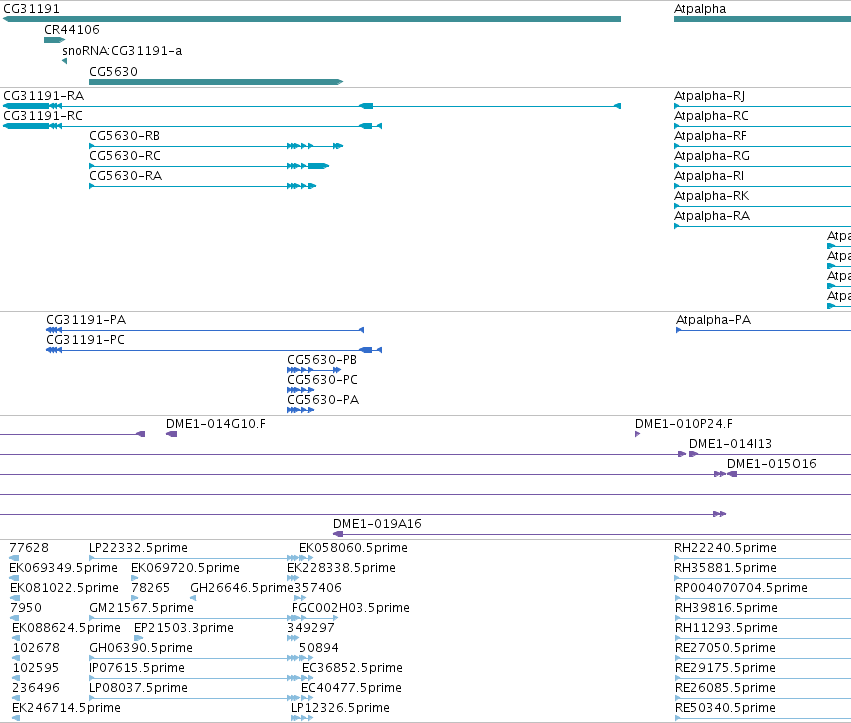Select clone DME1-015O16

click(x=771, y=464)
